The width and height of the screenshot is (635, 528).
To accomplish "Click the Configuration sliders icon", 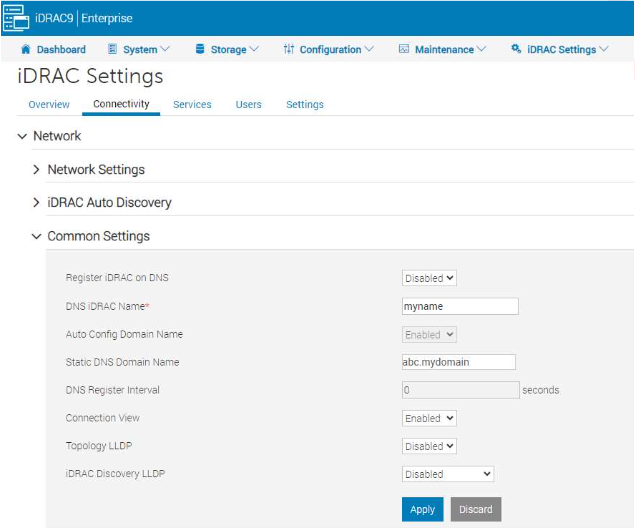I will 289,49.
